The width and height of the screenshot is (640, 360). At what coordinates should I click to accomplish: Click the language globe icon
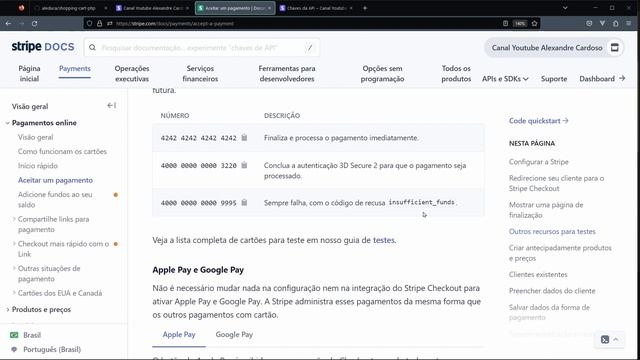(x=14, y=349)
